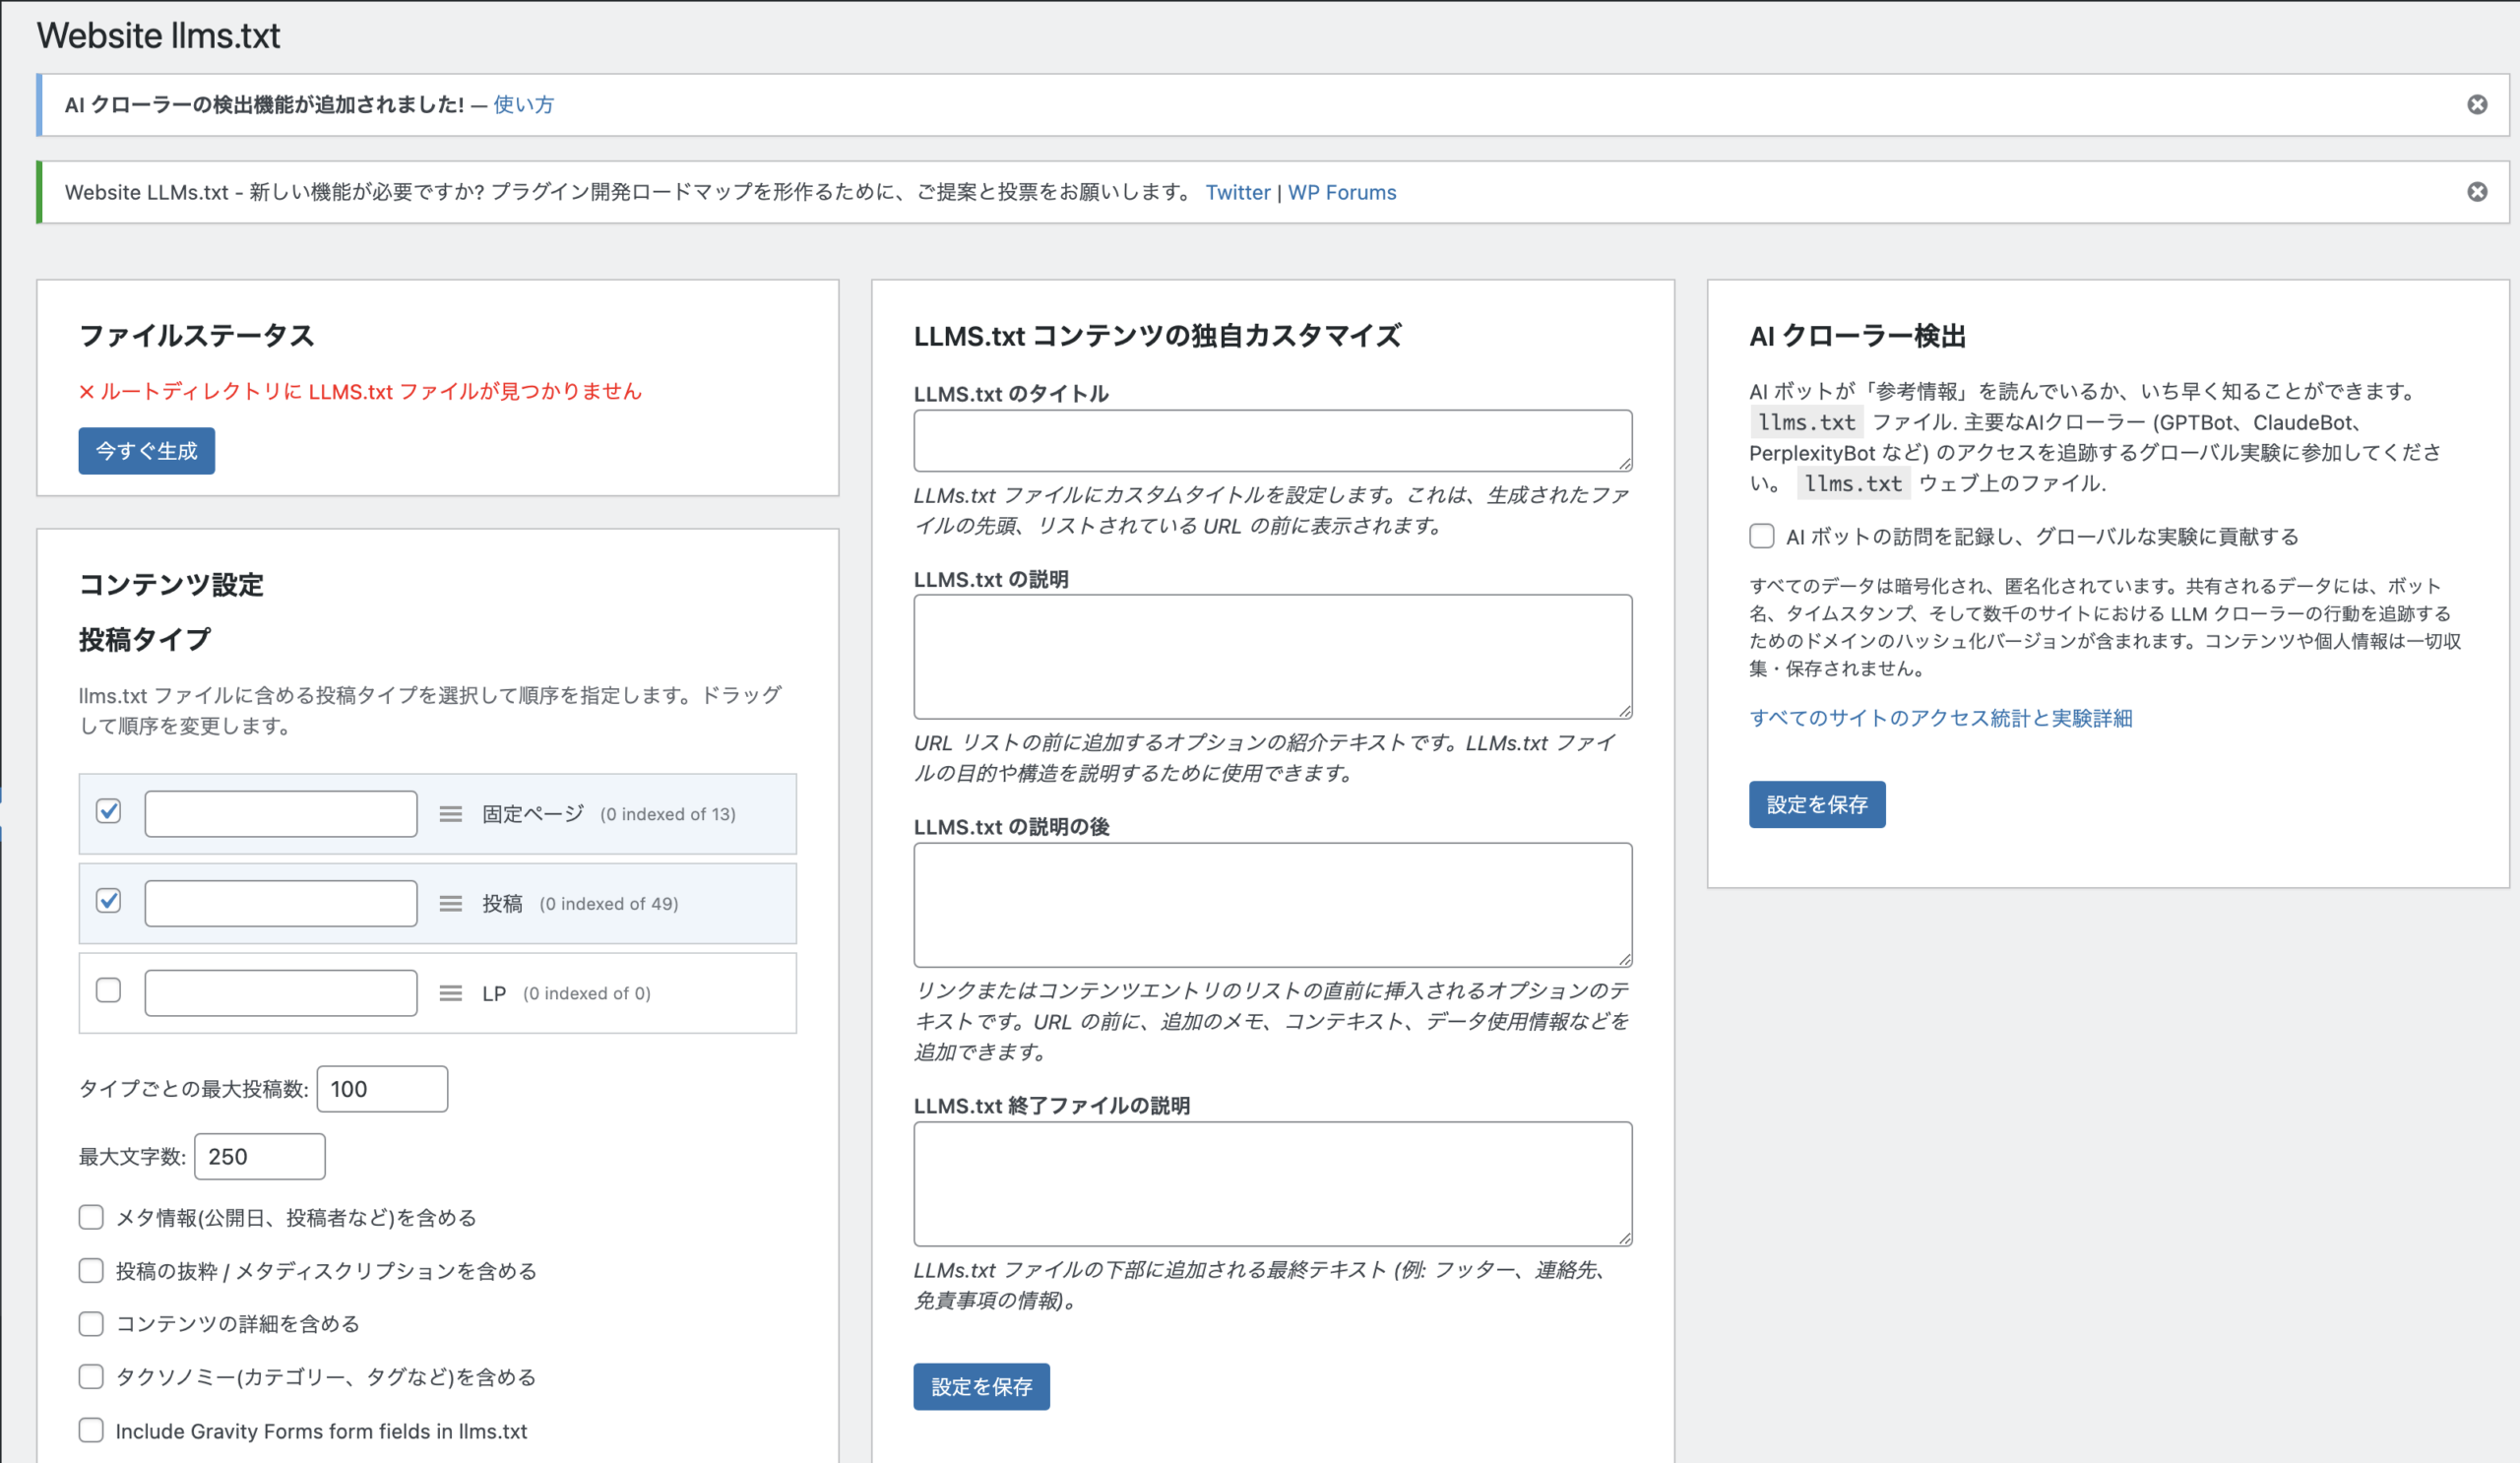2520x1463 pixels.
Task: Click the 今すぐ生成 button
Action: pos(146,450)
